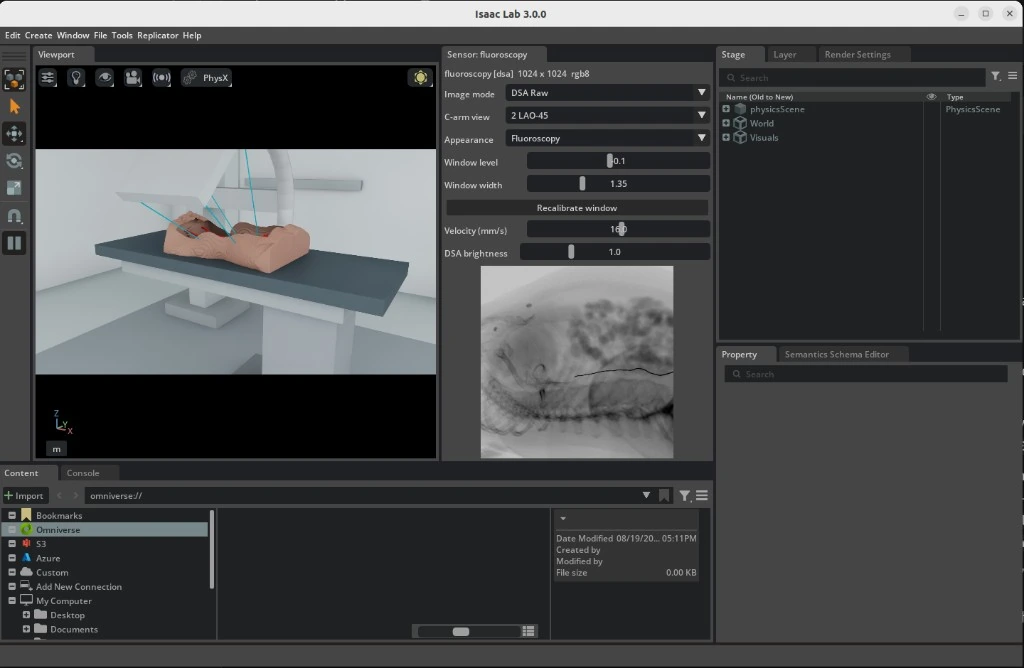Screen dimensions: 1024x668
Task: Adjust the Velocity (mm/s) slider
Action: [x=618, y=229]
